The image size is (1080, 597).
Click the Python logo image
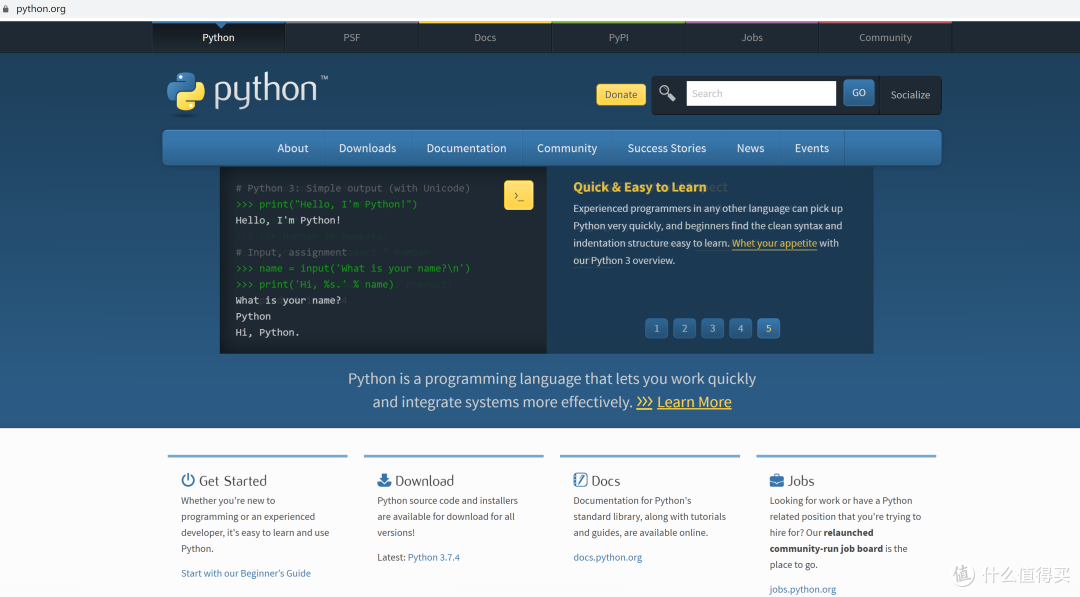[x=247, y=92]
